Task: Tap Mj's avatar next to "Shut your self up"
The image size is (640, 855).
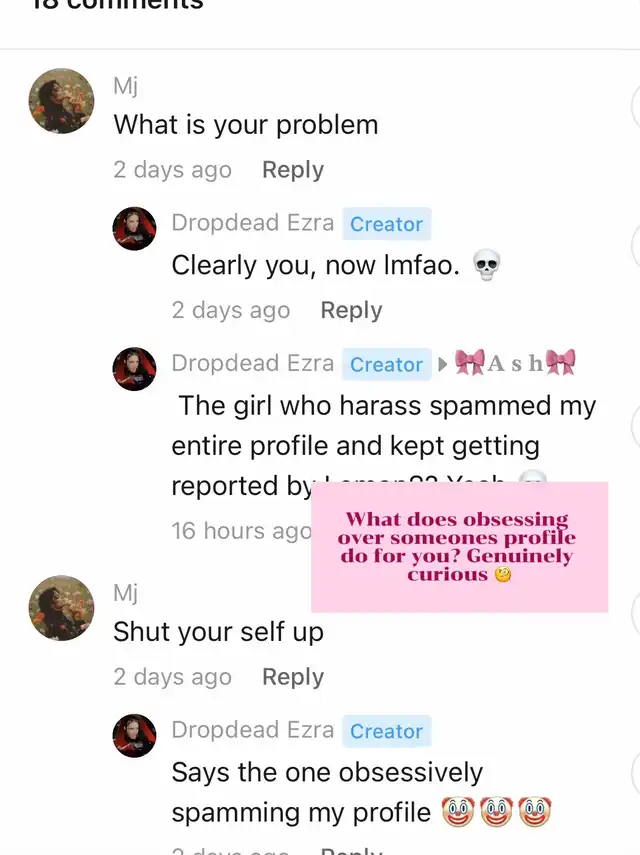Action: pyautogui.click(x=61, y=607)
